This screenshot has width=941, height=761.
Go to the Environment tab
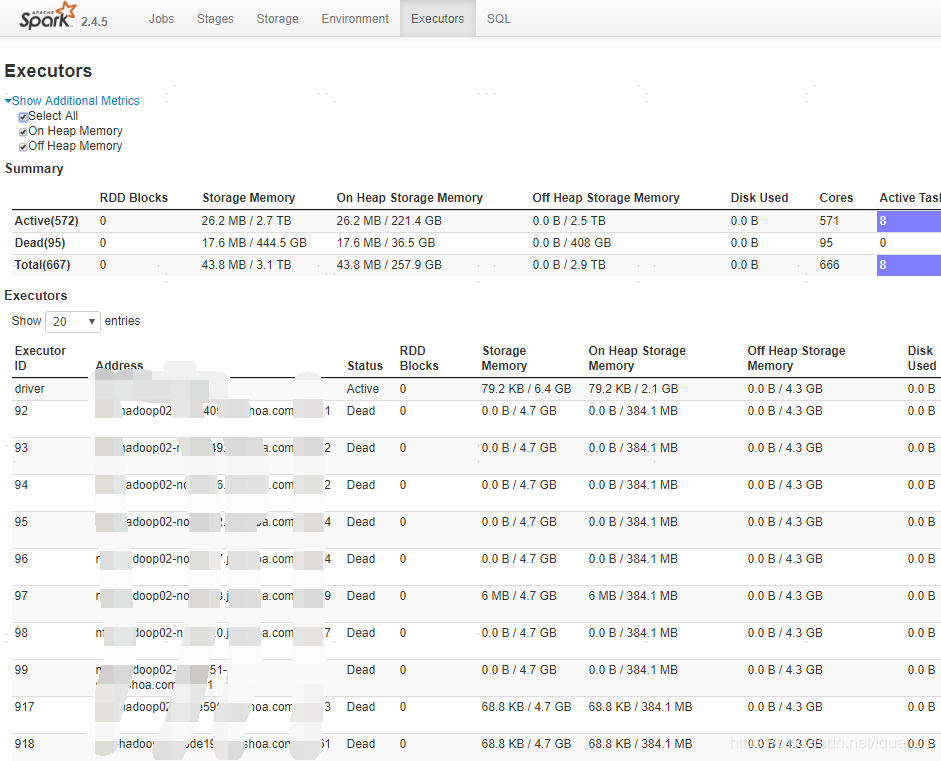(x=355, y=19)
